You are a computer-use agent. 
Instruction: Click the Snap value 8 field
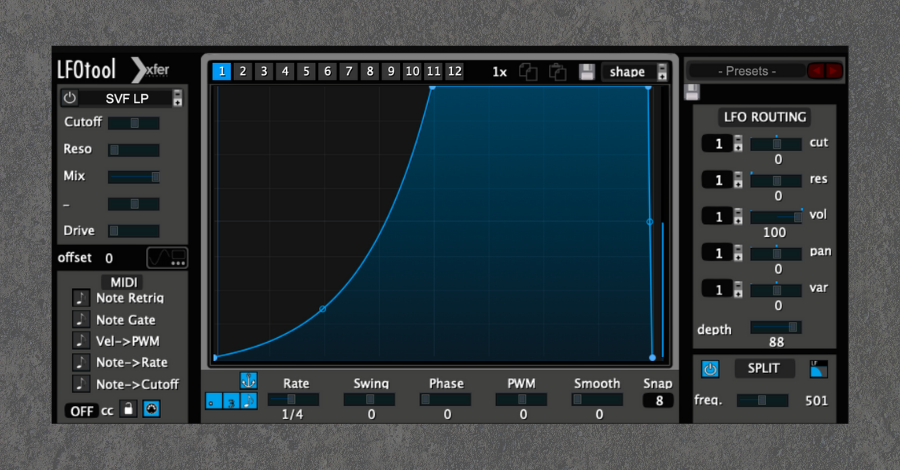(658, 401)
